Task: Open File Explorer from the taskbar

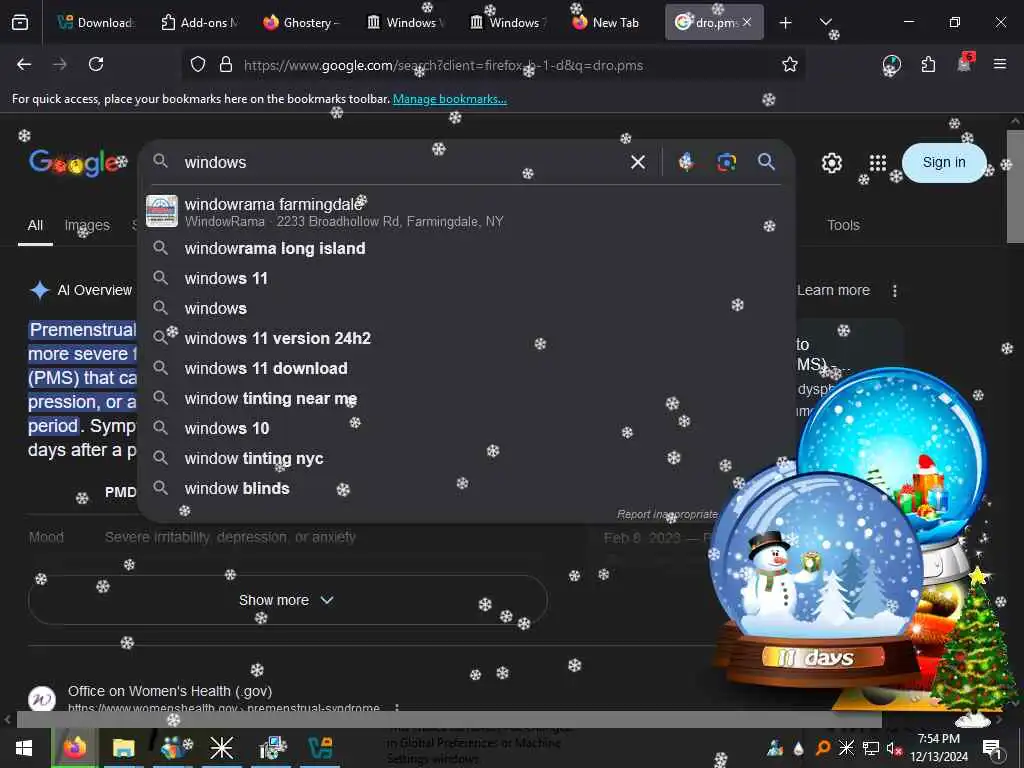Action: tap(123, 748)
